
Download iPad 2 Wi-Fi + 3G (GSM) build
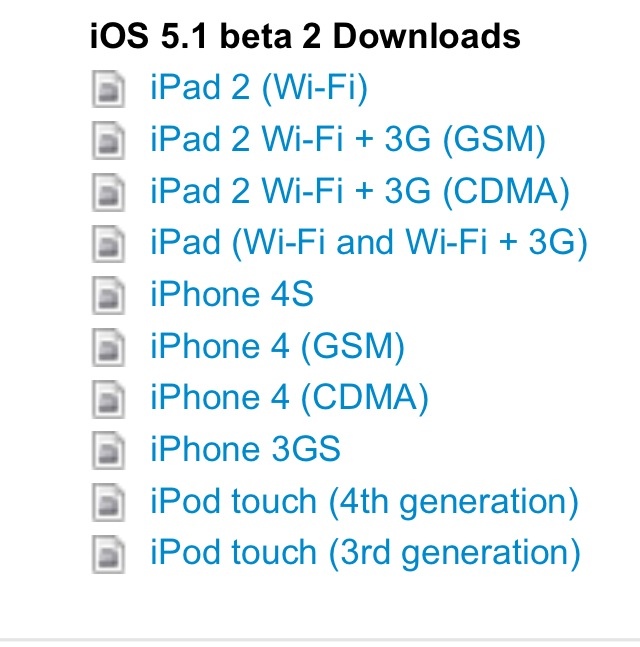[348, 139]
